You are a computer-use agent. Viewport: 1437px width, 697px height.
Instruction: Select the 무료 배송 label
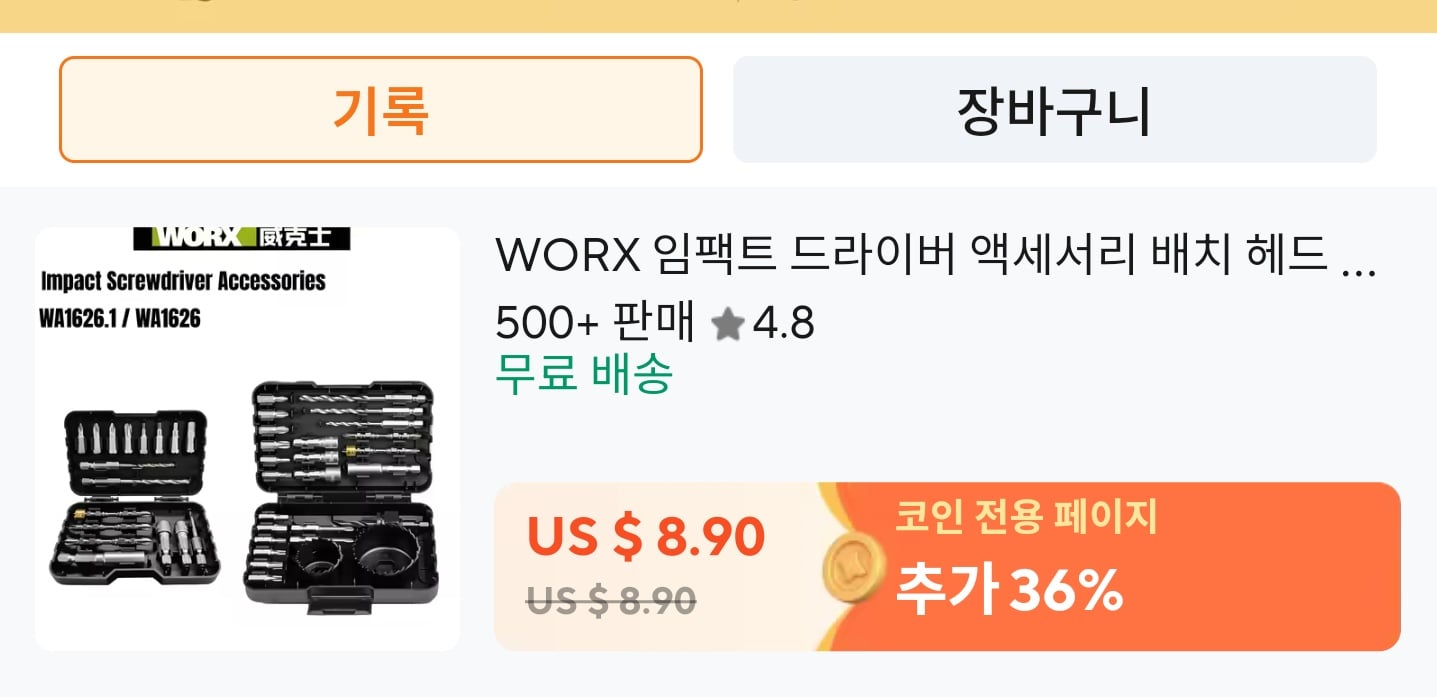[584, 375]
